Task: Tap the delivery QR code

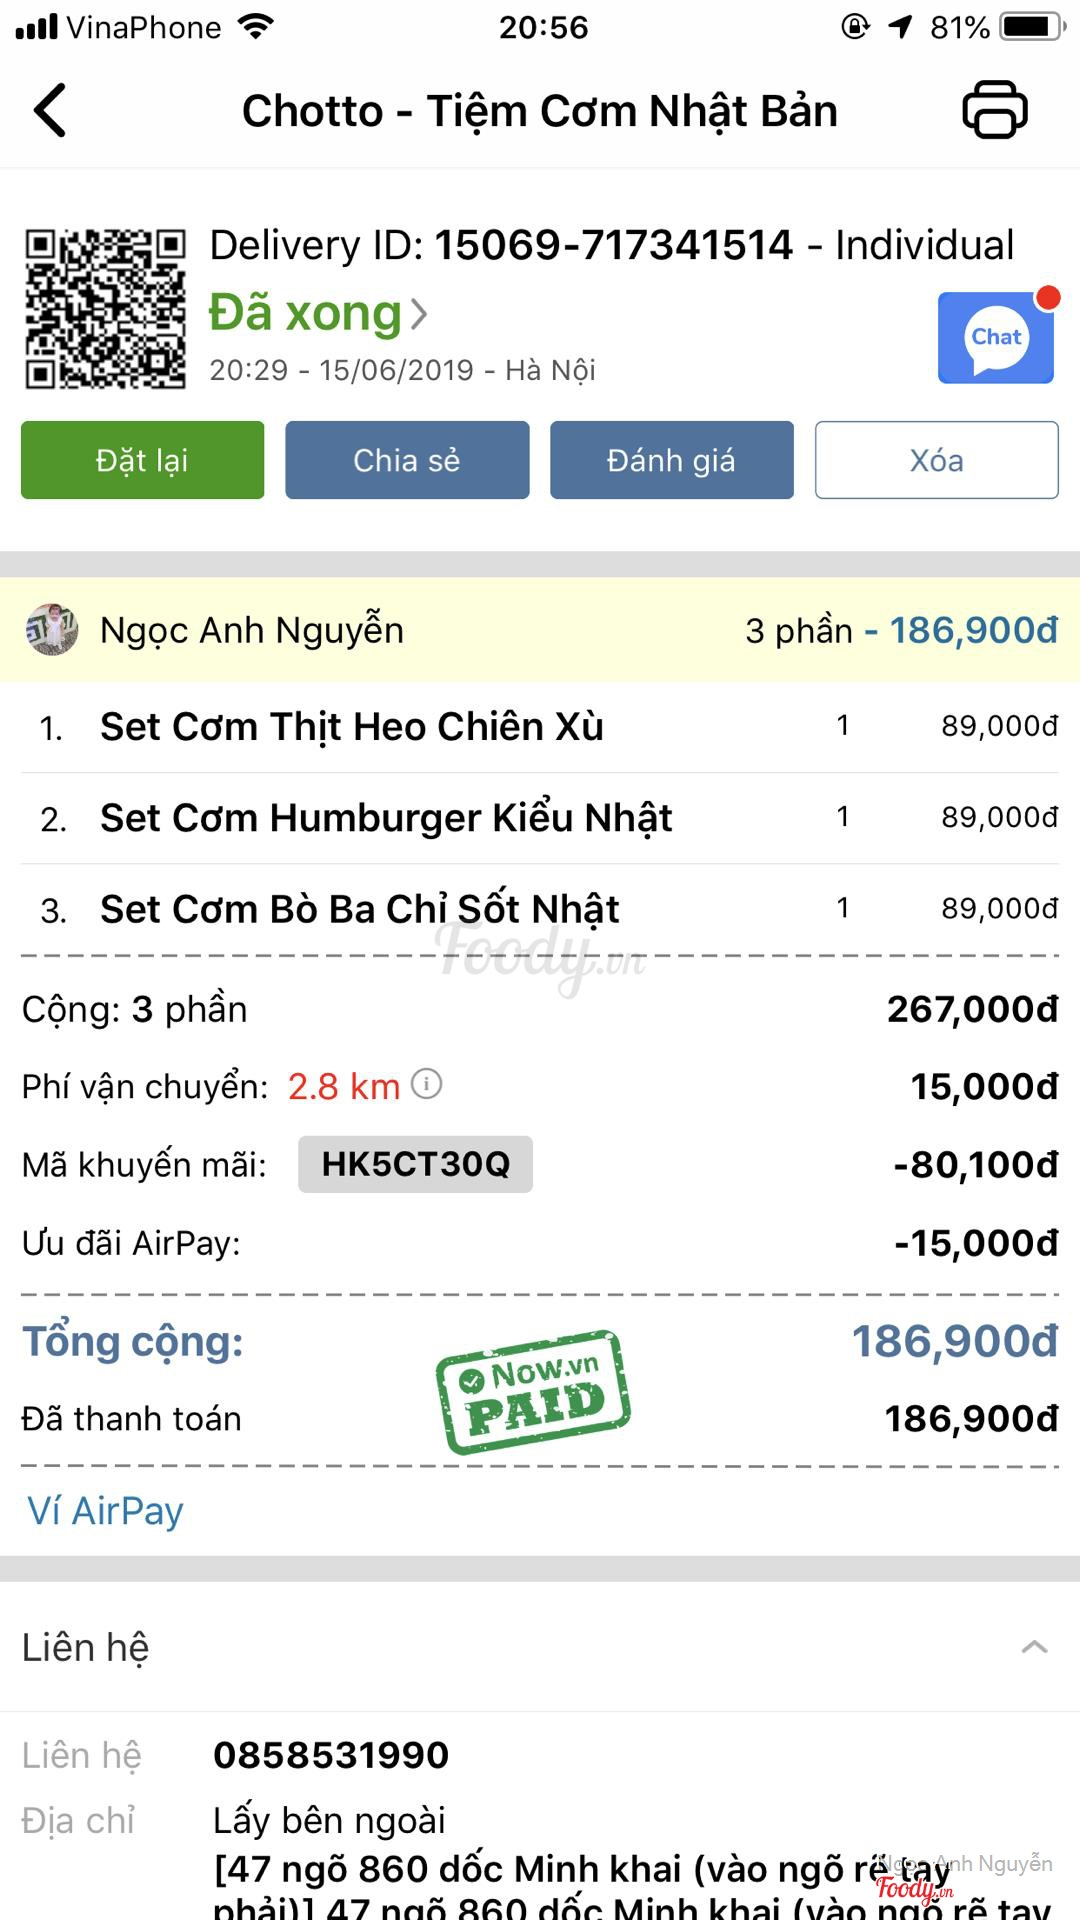Action: (x=105, y=308)
